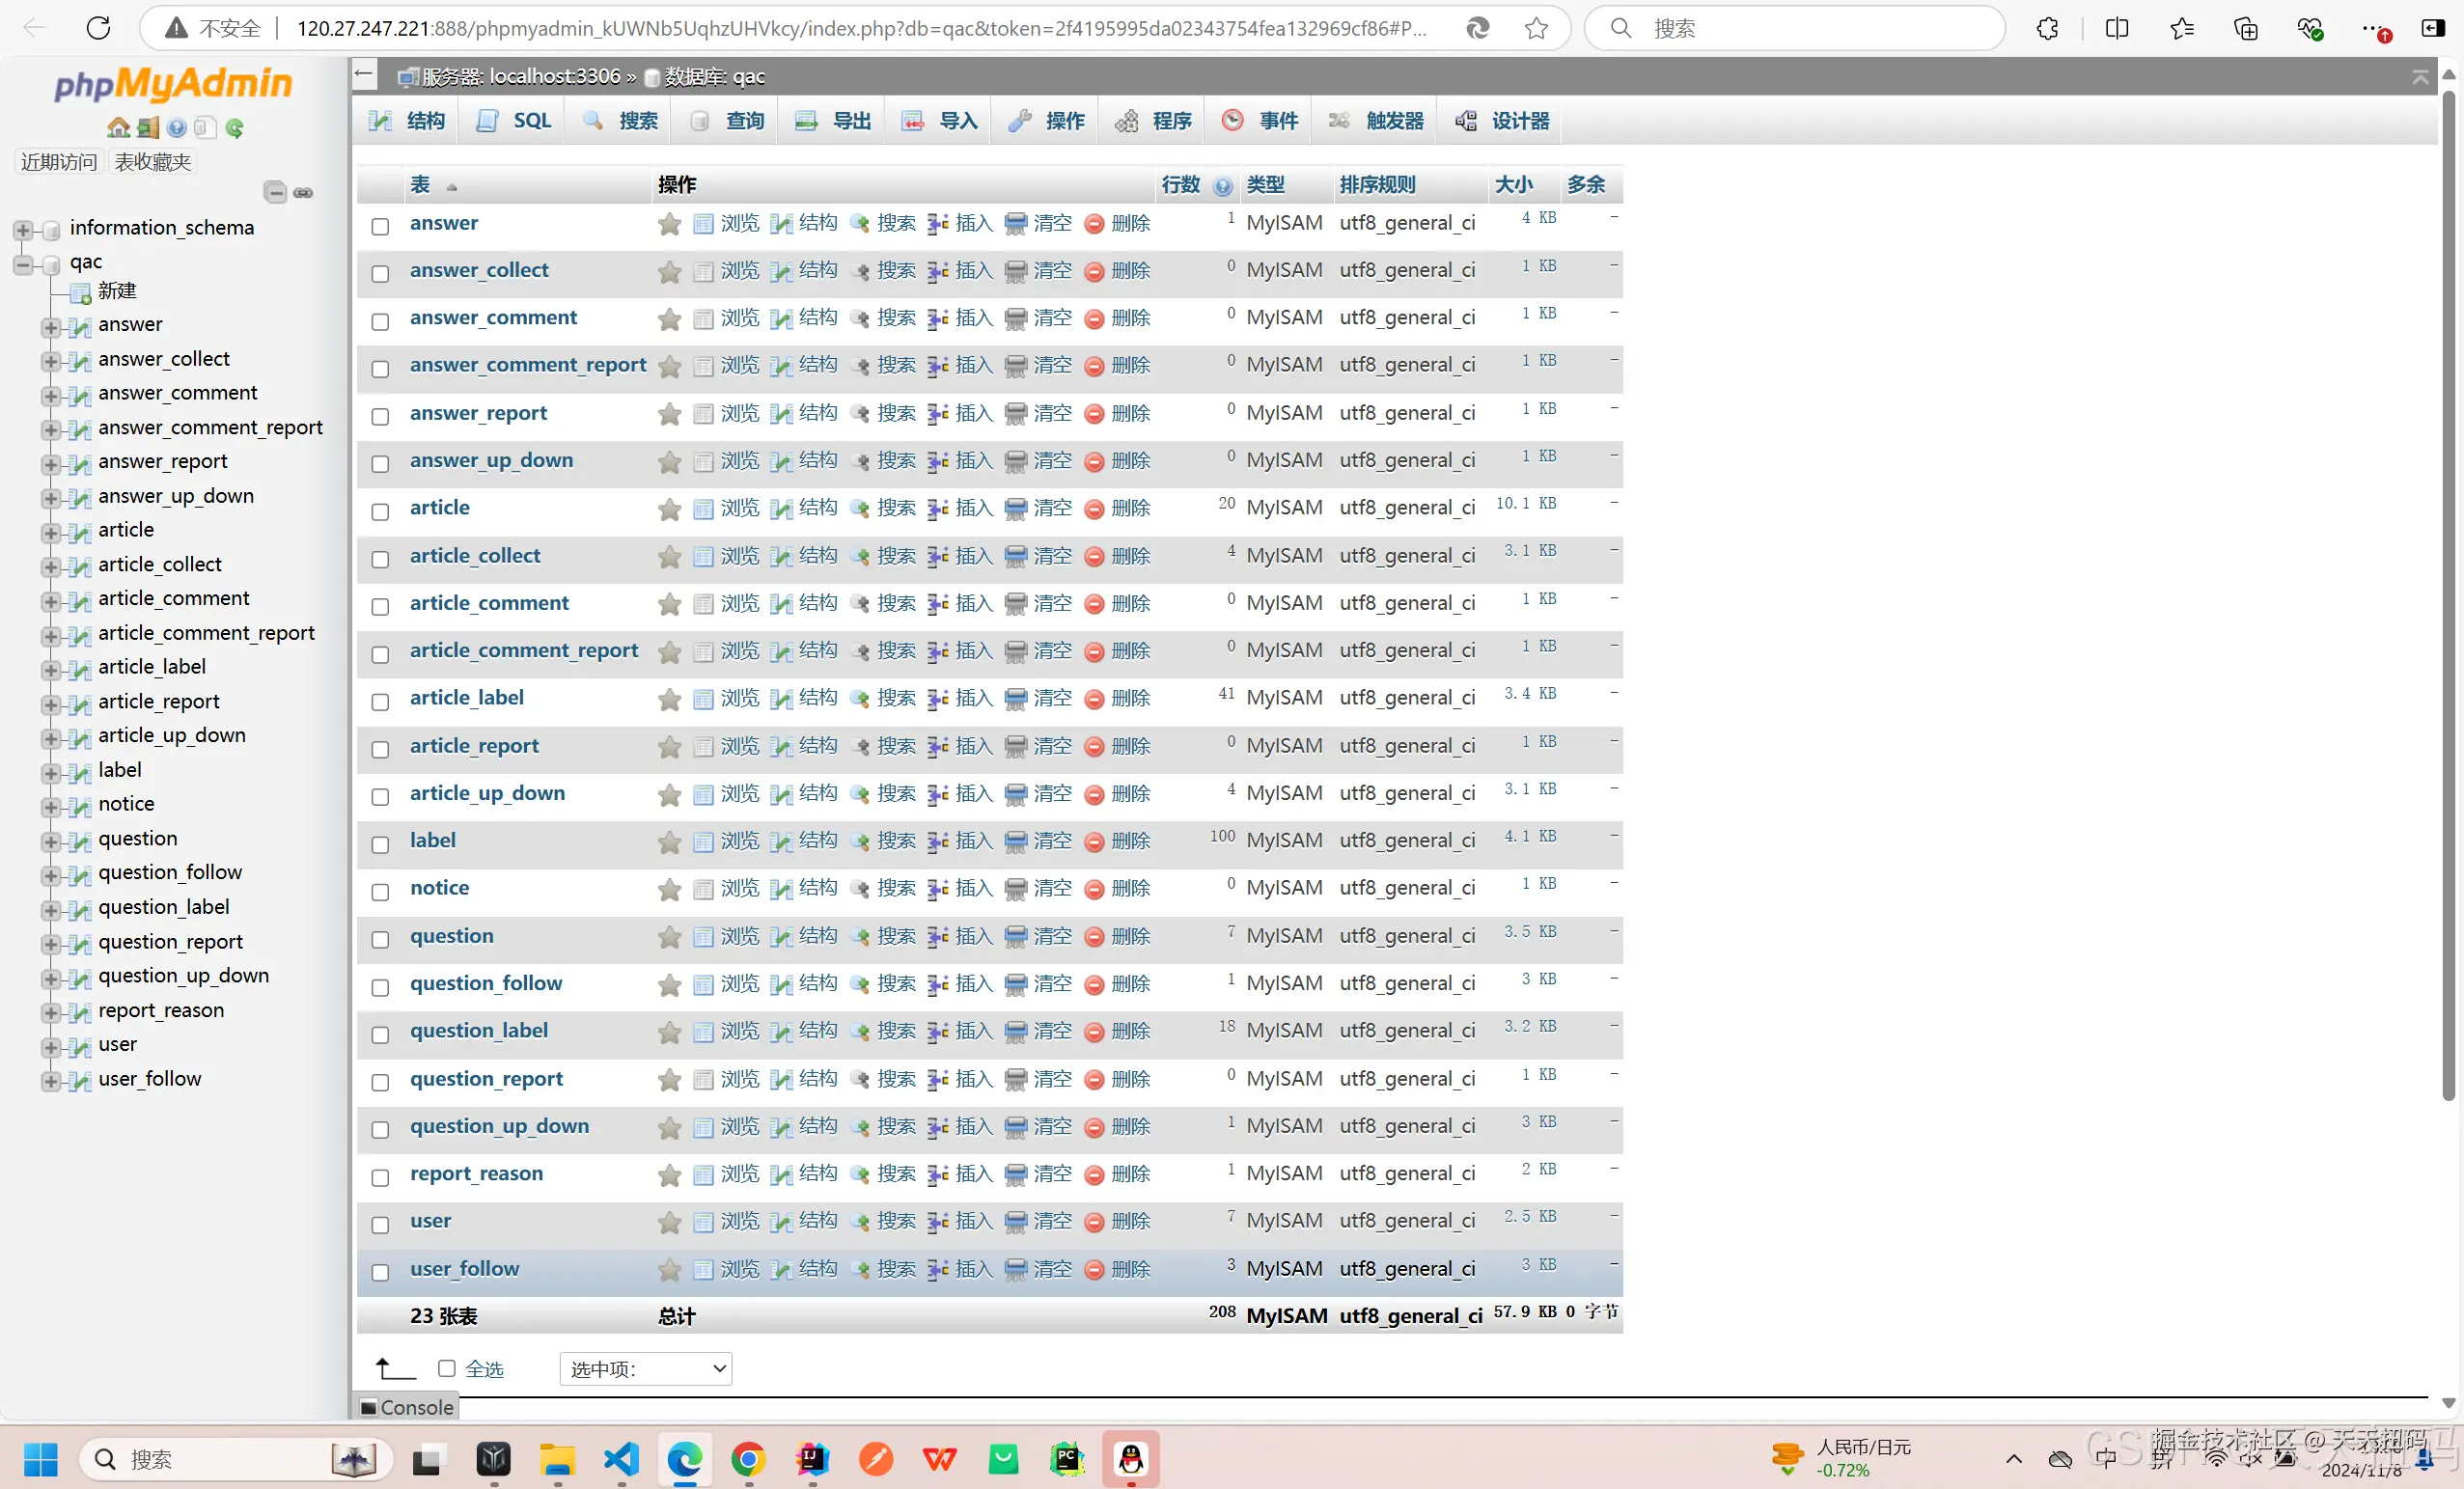
Task: Click the delete icon for notice table
Action: coord(1094,889)
